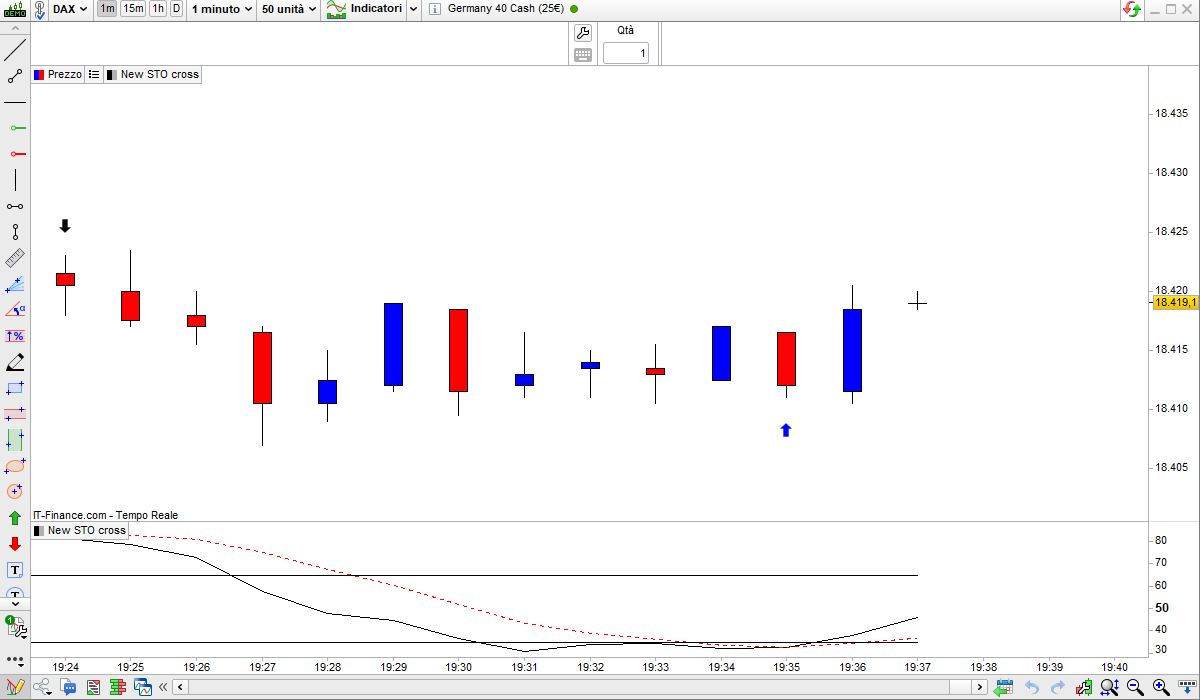Switch to 1m timeframe
This screenshot has height=700, width=1200.
(x=107, y=9)
